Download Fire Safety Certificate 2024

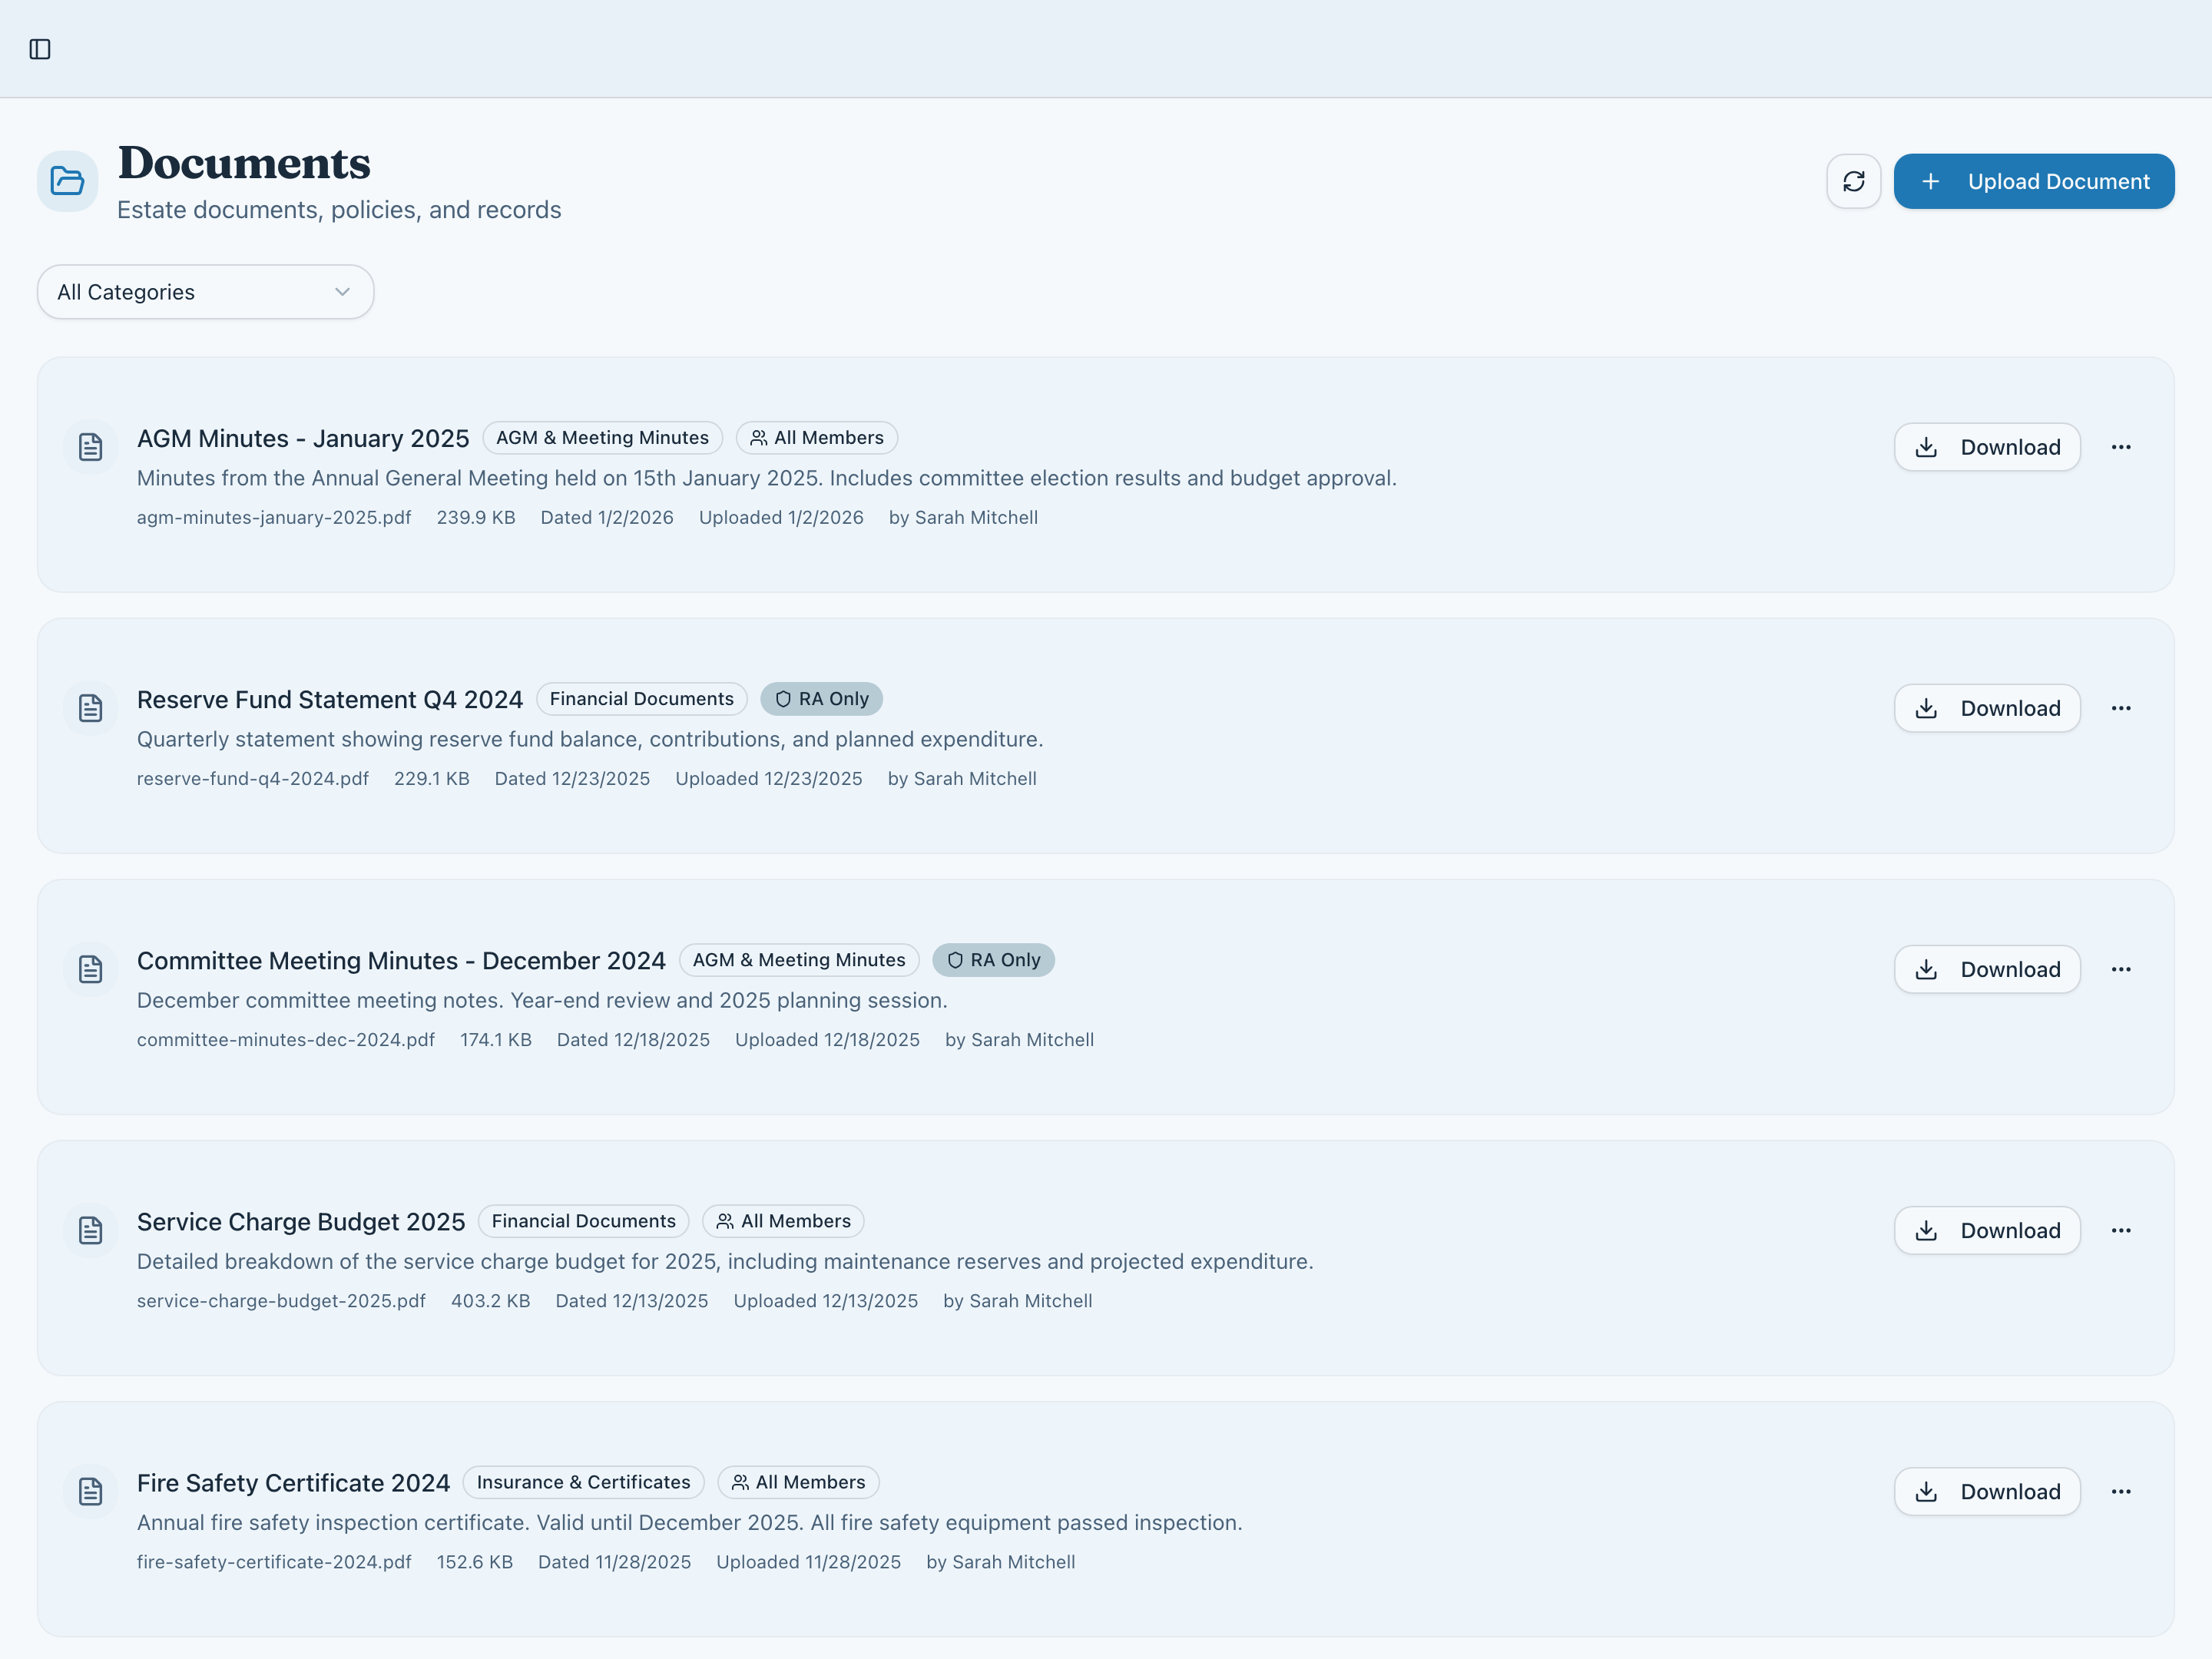coord(1986,1491)
